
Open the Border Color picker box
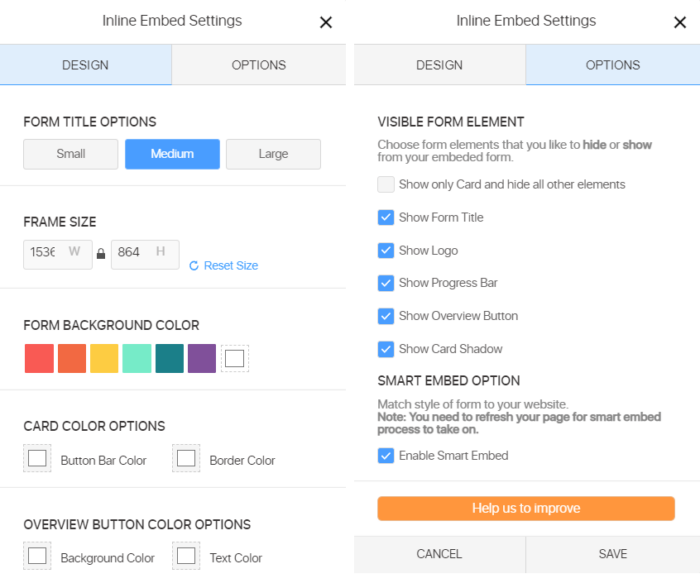coord(187,459)
